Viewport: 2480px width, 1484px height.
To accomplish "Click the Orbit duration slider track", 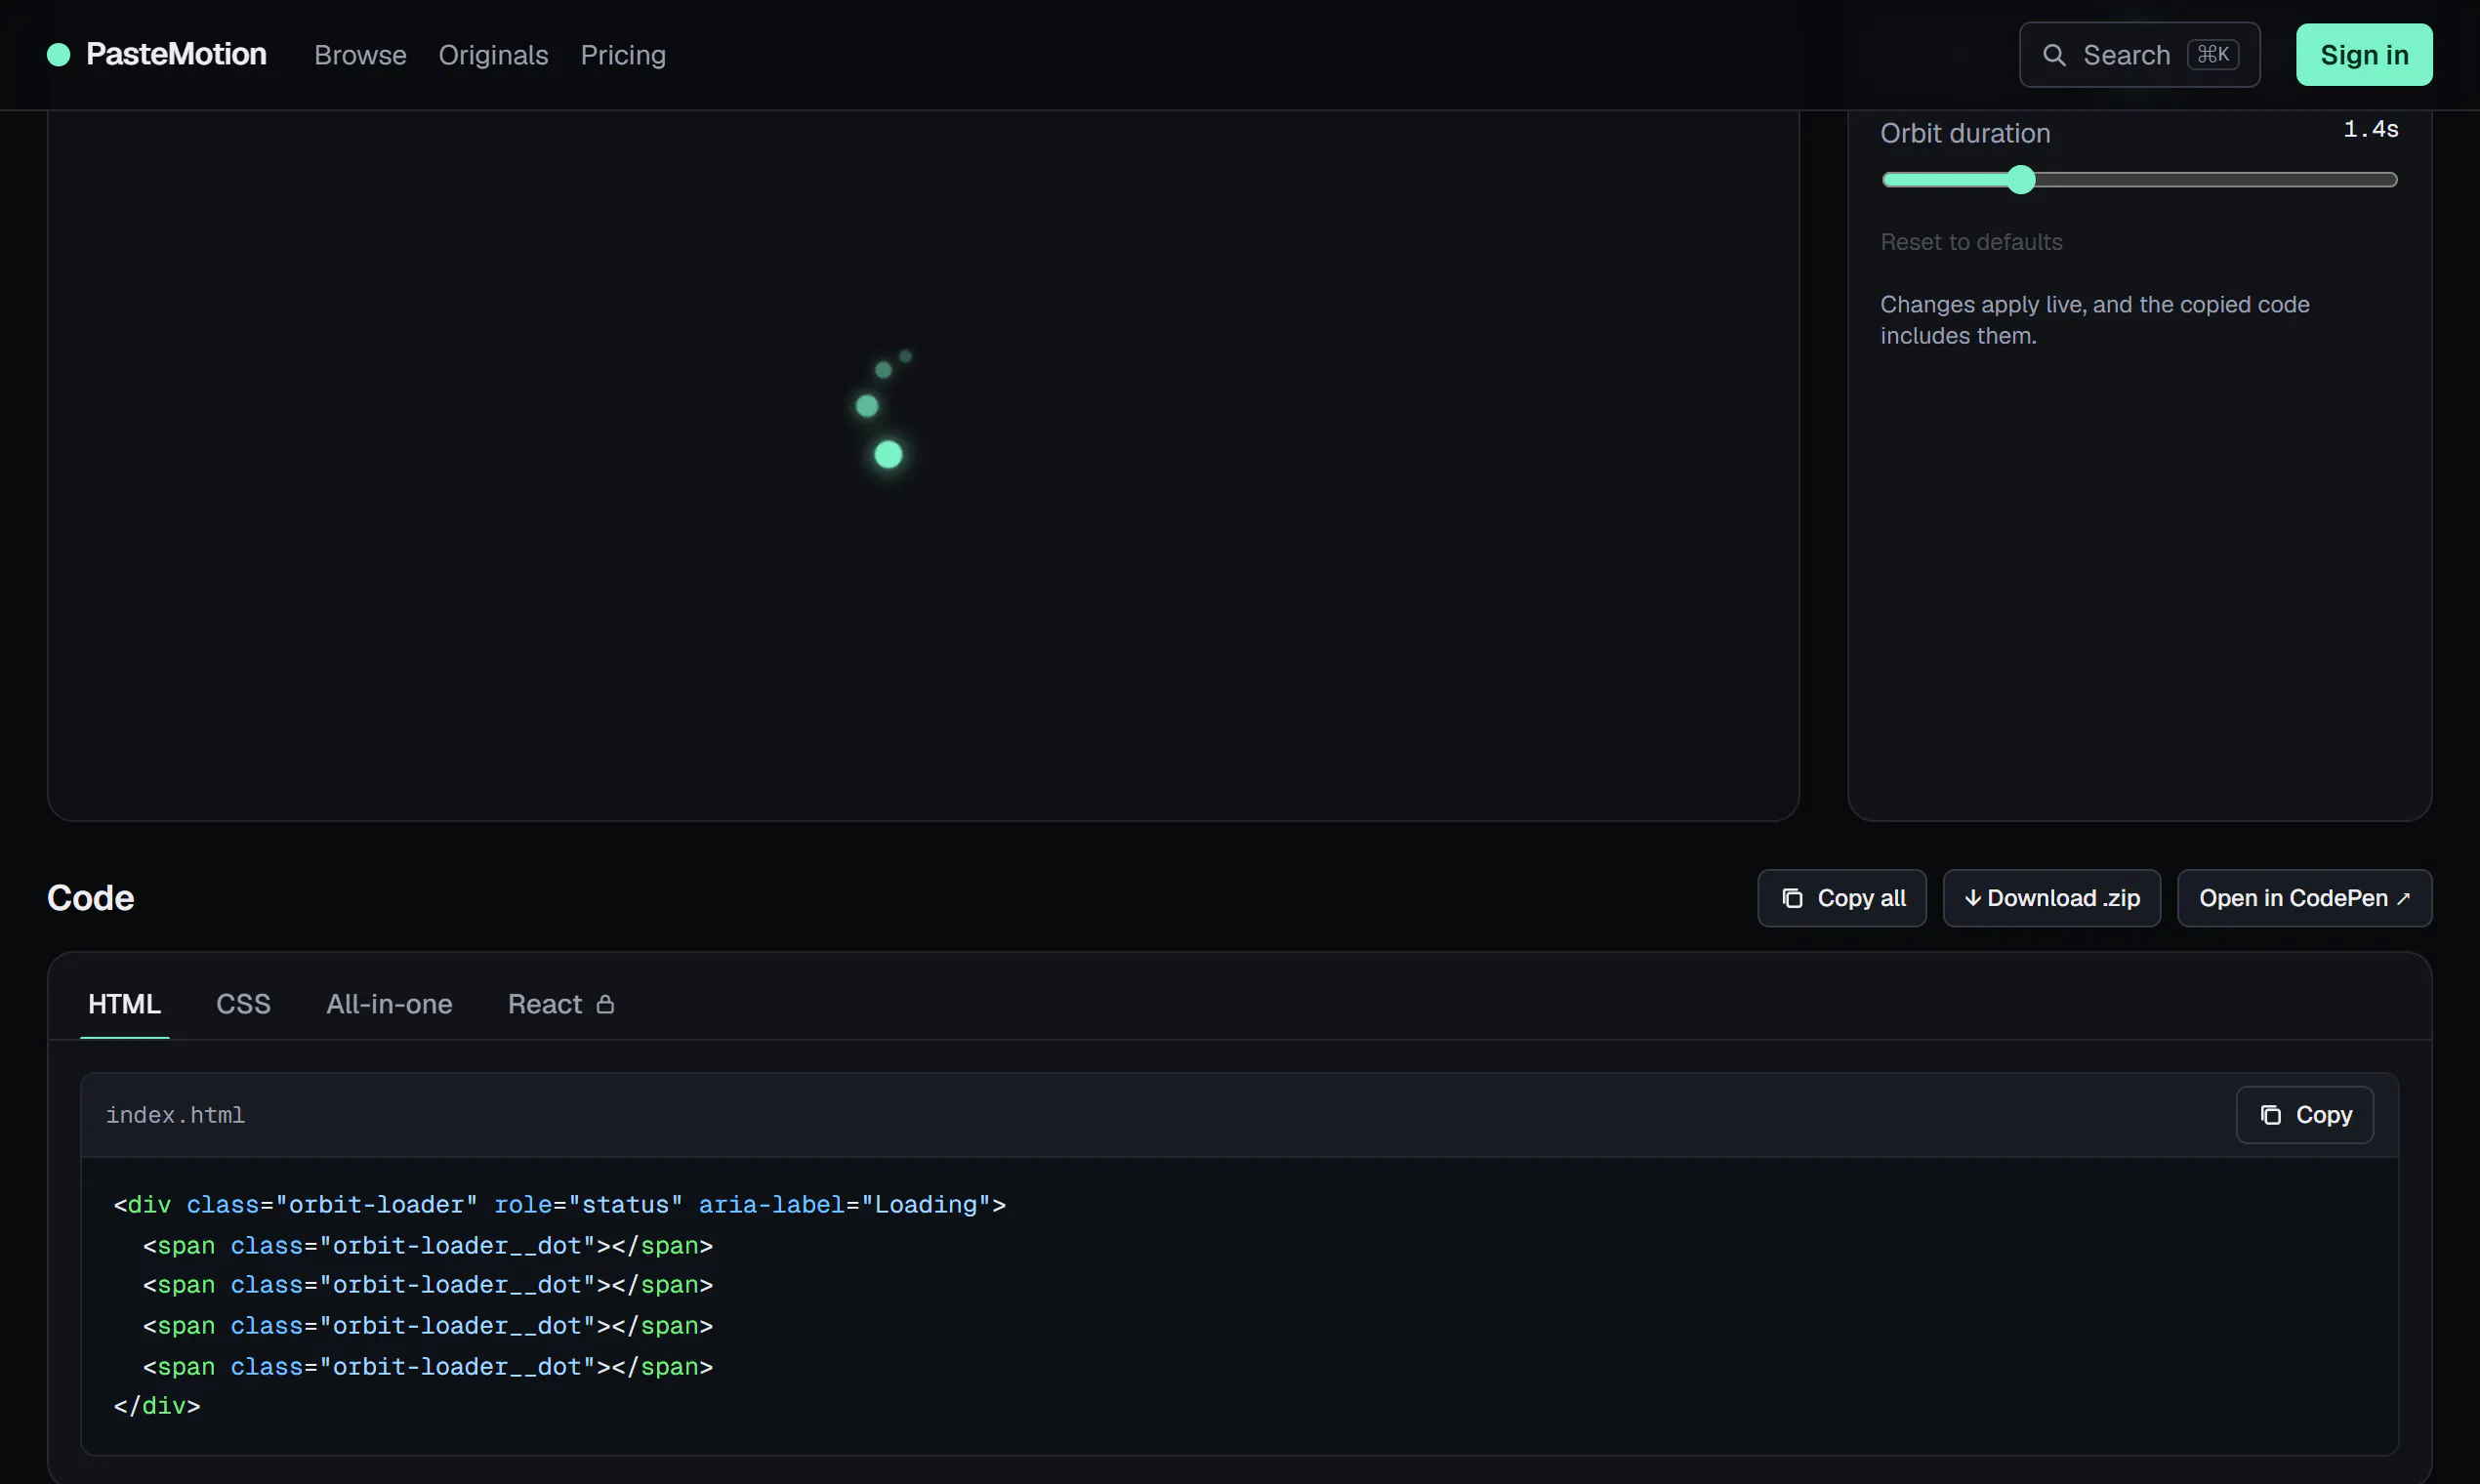I will tap(2139, 180).
